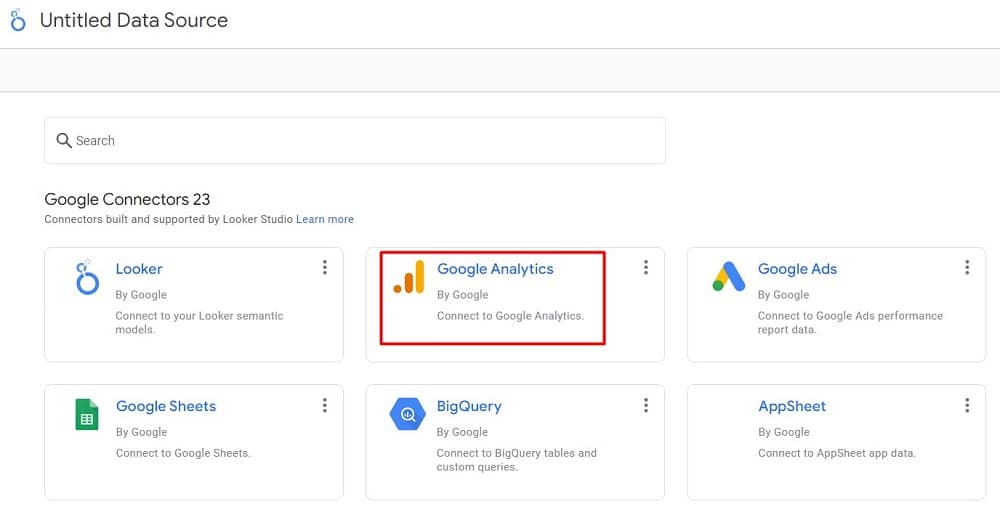
Task: Click the Search connectors input field
Action: [x=355, y=140]
